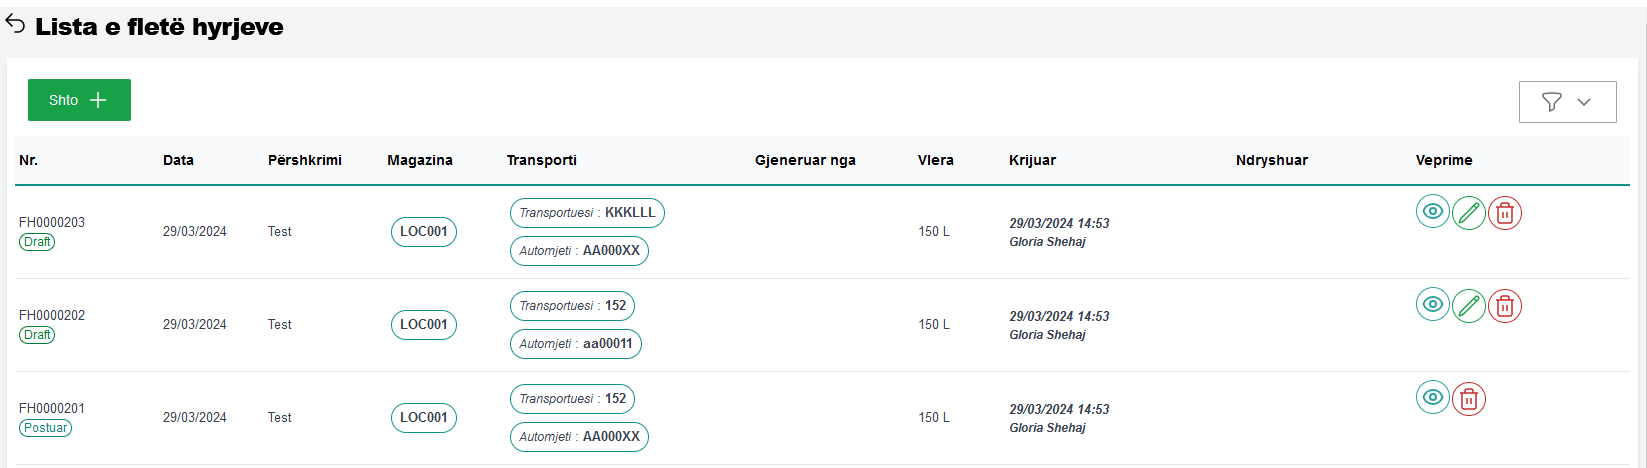Click the back arrow beside the page title
This screenshot has width=1647, height=468.
pos(15,25)
